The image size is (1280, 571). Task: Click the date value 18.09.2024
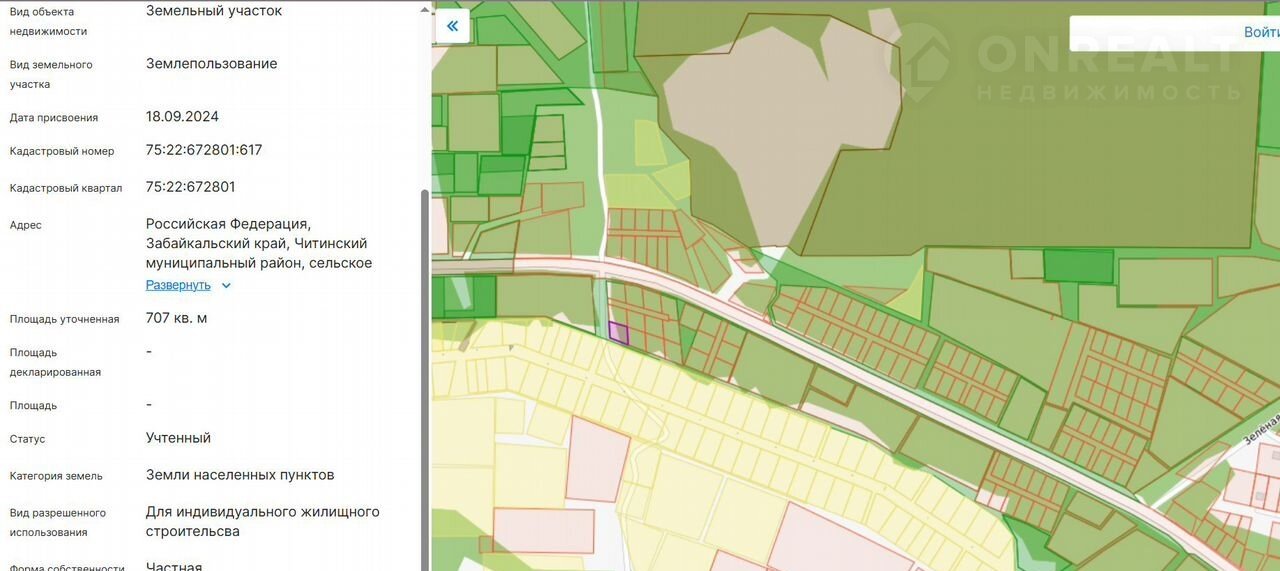182,116
